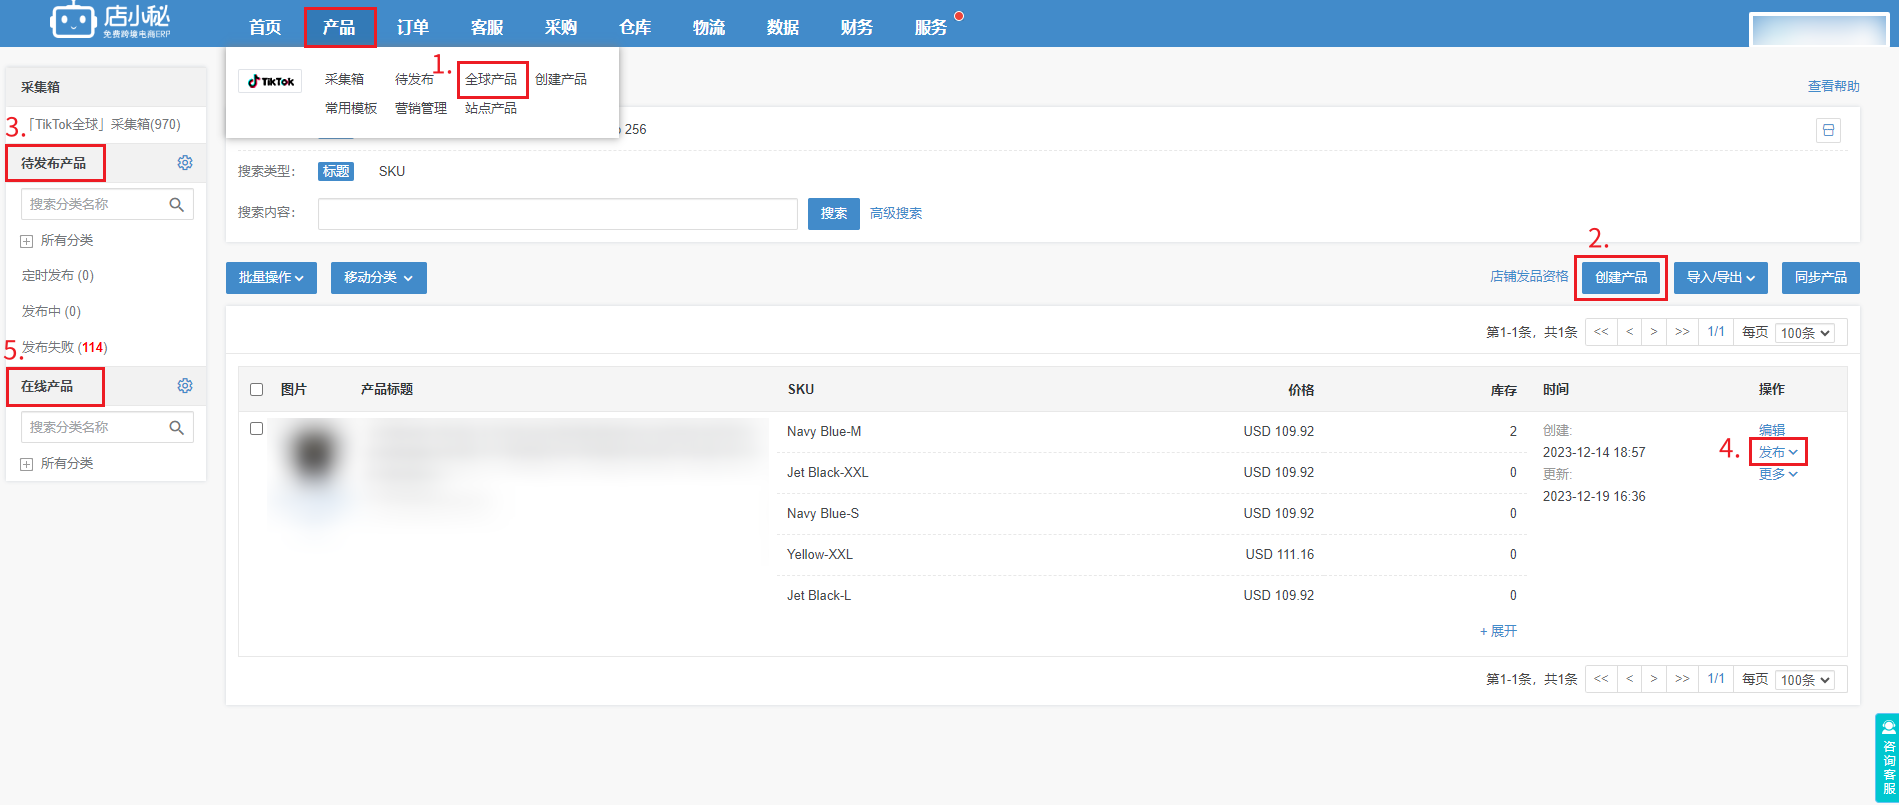Open the 高级搜索 link
Screen dimensions: 1899x805
tap(896, 214)
